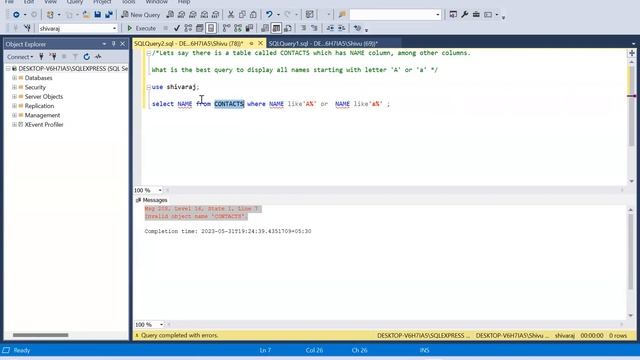The width and height of the screenshot is (640, 360).
Task: Click the Solution Explorer window icon
Action: click(453, 15)
